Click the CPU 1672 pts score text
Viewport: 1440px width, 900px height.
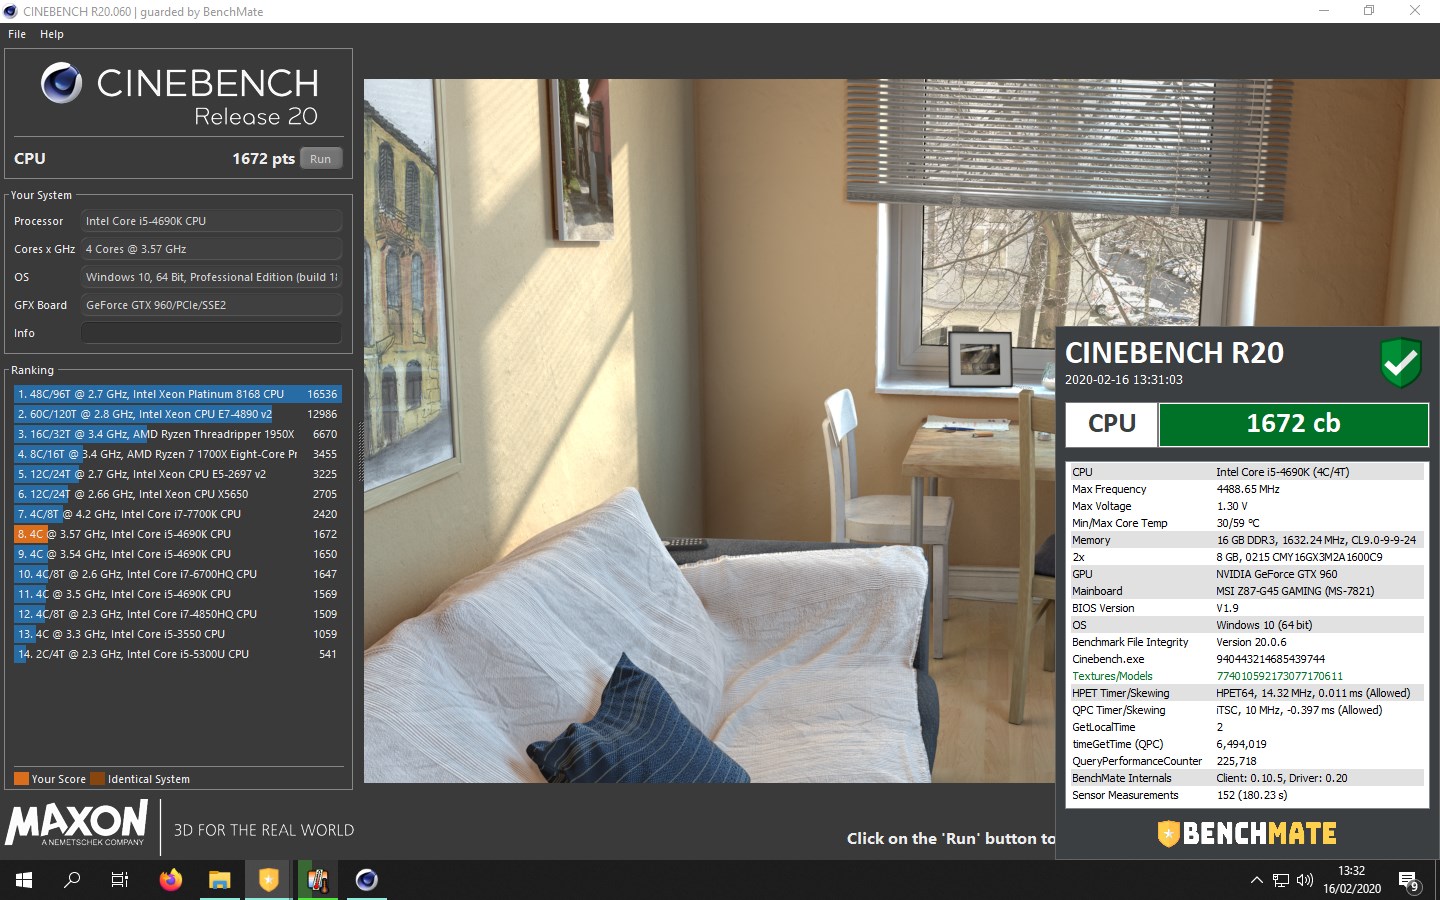click(x=263, y=158)
